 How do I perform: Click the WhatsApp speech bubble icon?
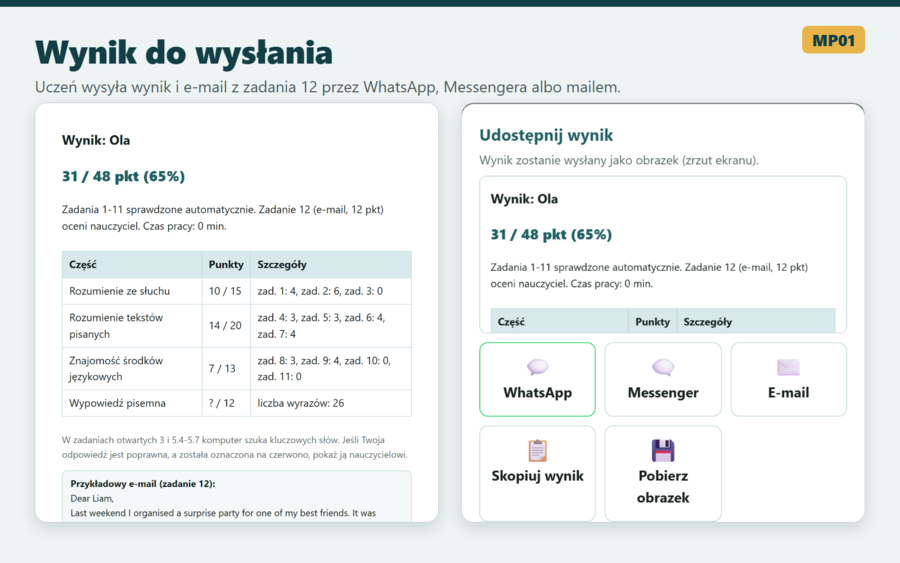537,367
